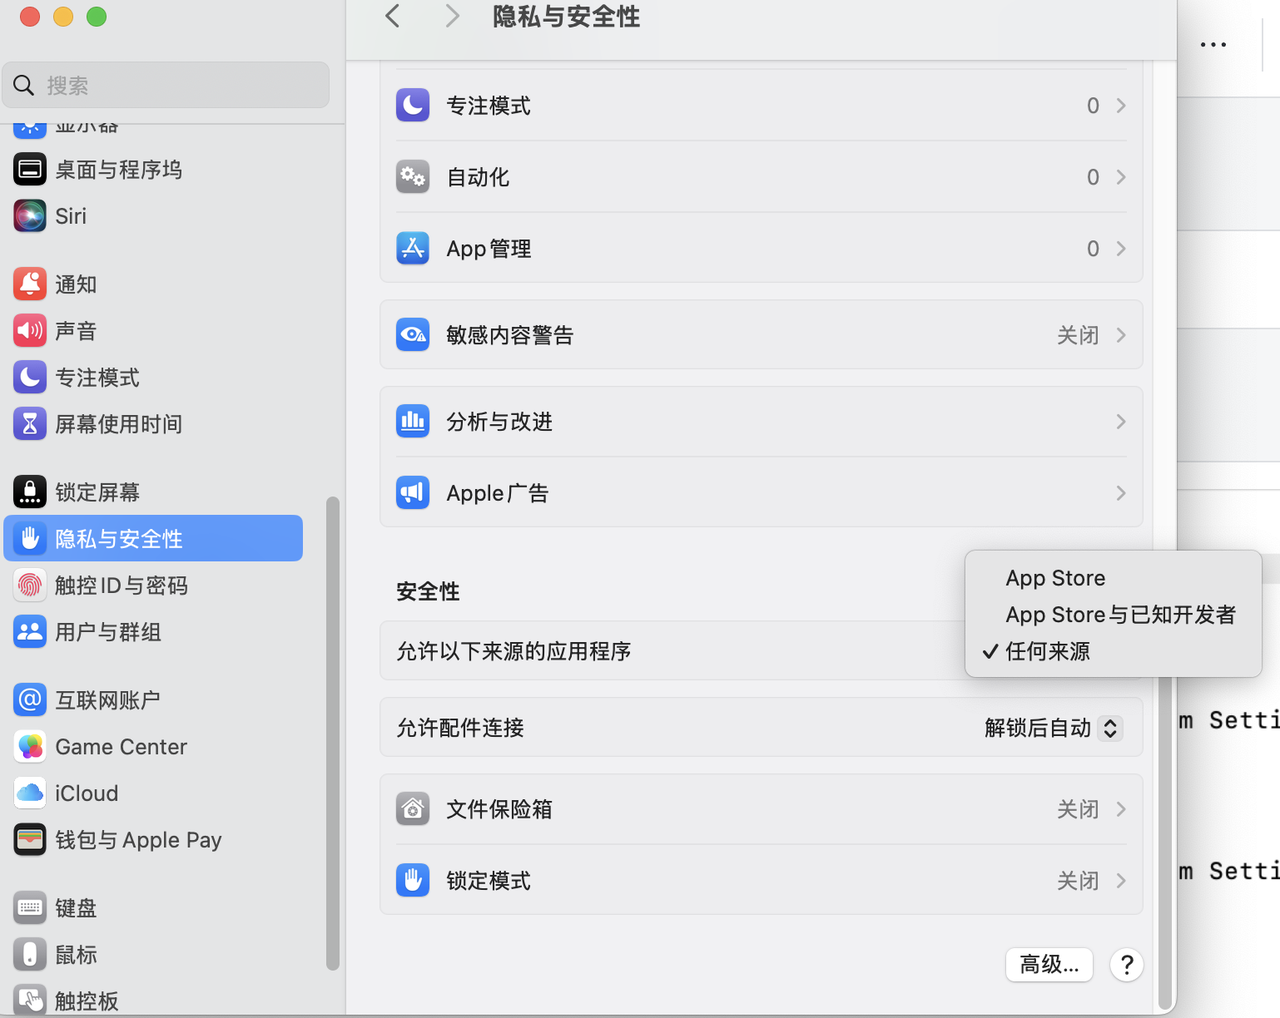Click the Screen Time hourglass icon
Image resolution: width=1280 pixels, height=1018 pixels.
[x=30, y=424]
